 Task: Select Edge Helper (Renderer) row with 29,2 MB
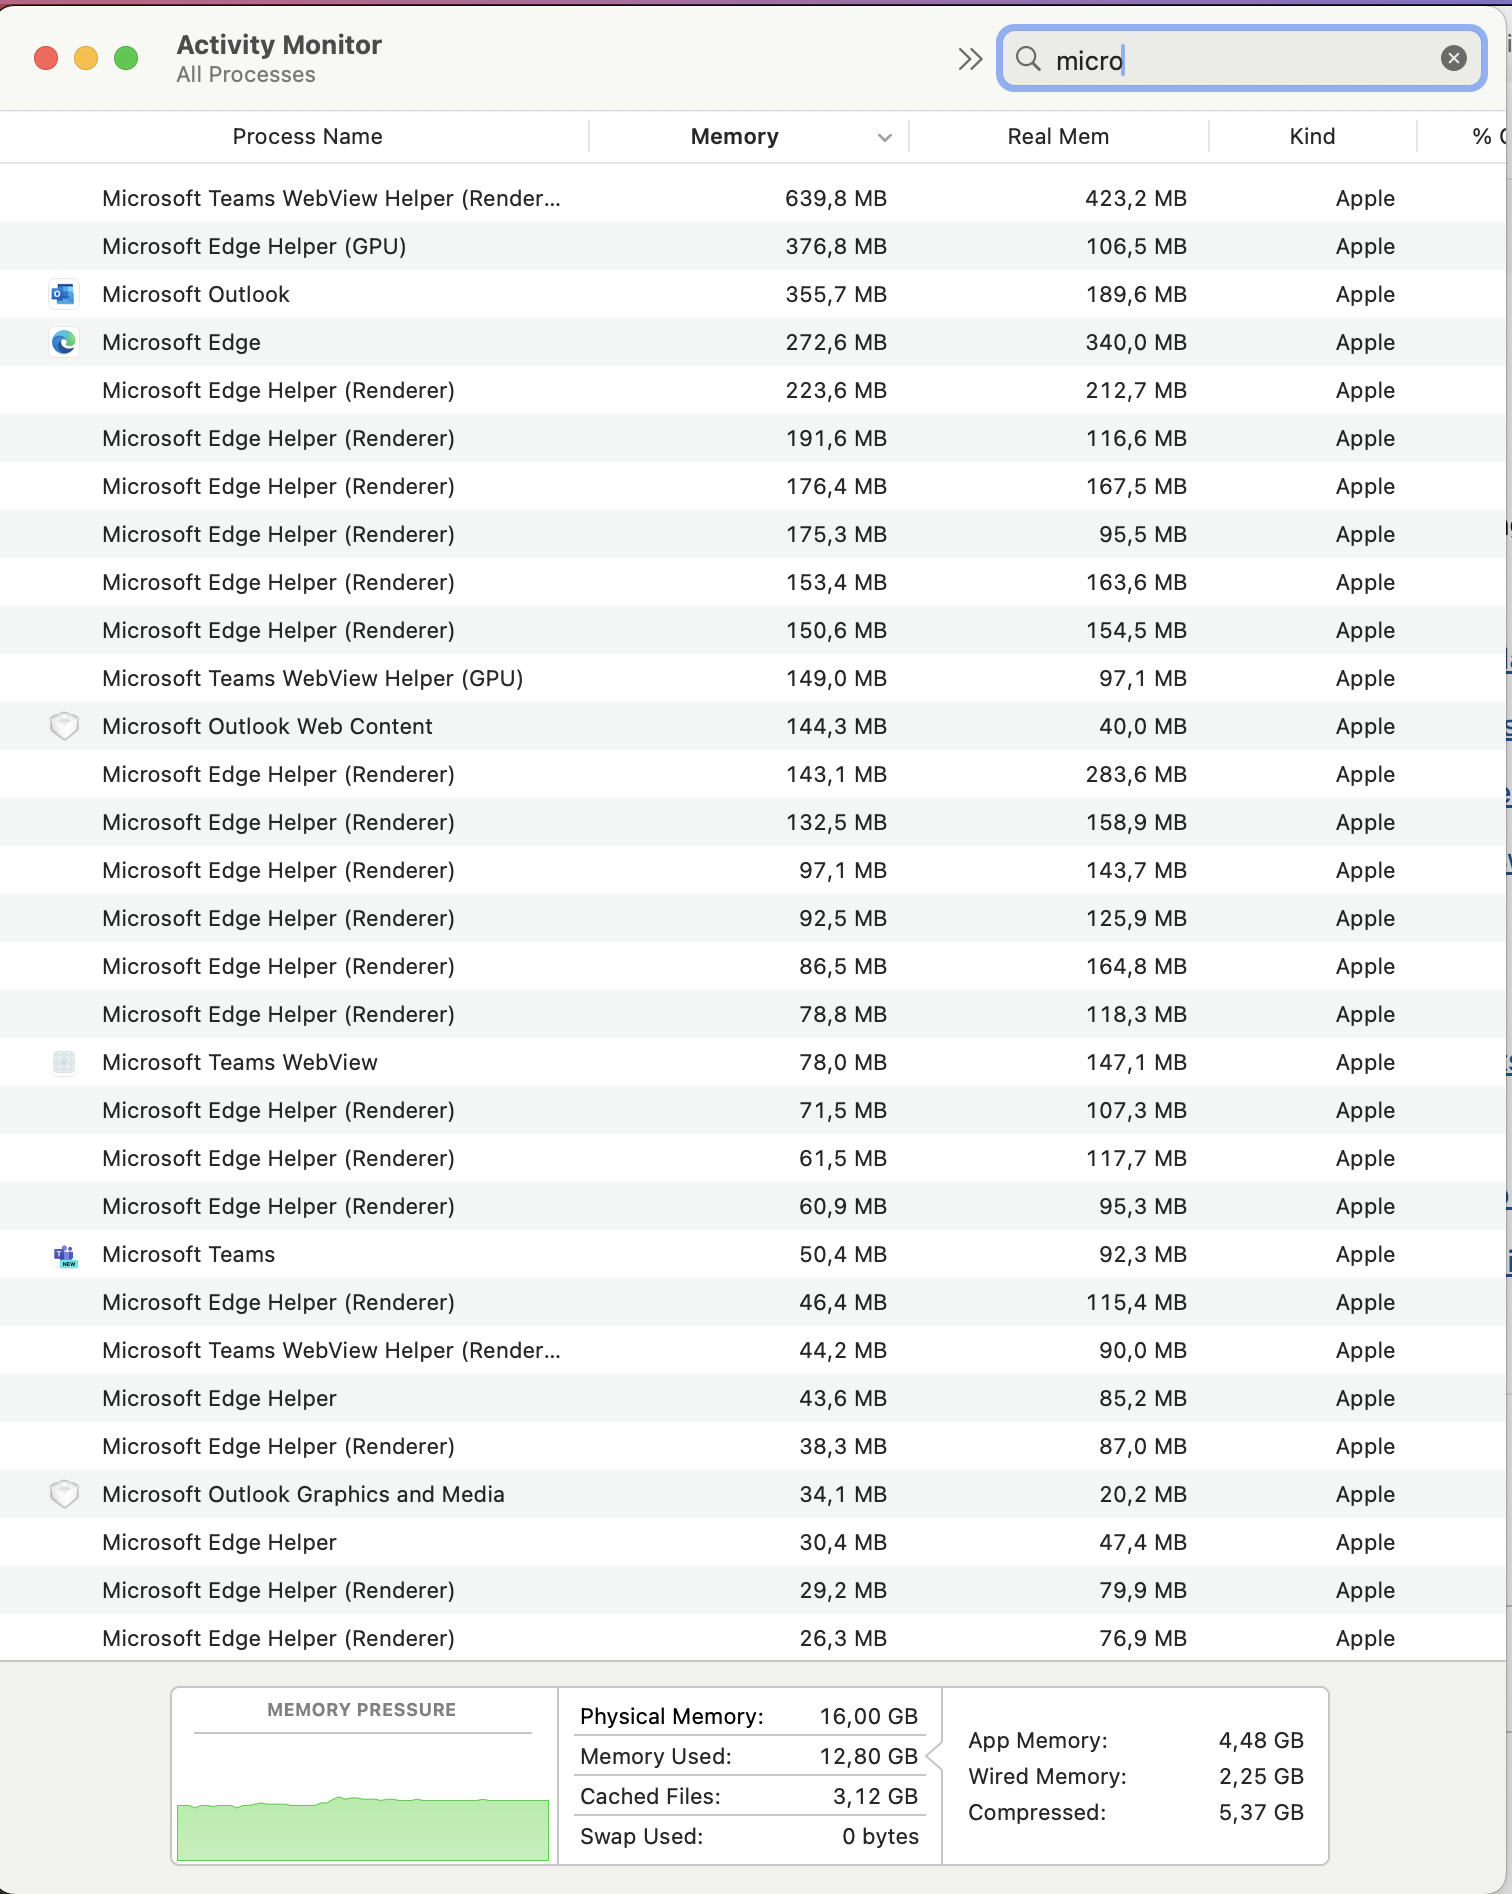click(x=753, y=1590)
